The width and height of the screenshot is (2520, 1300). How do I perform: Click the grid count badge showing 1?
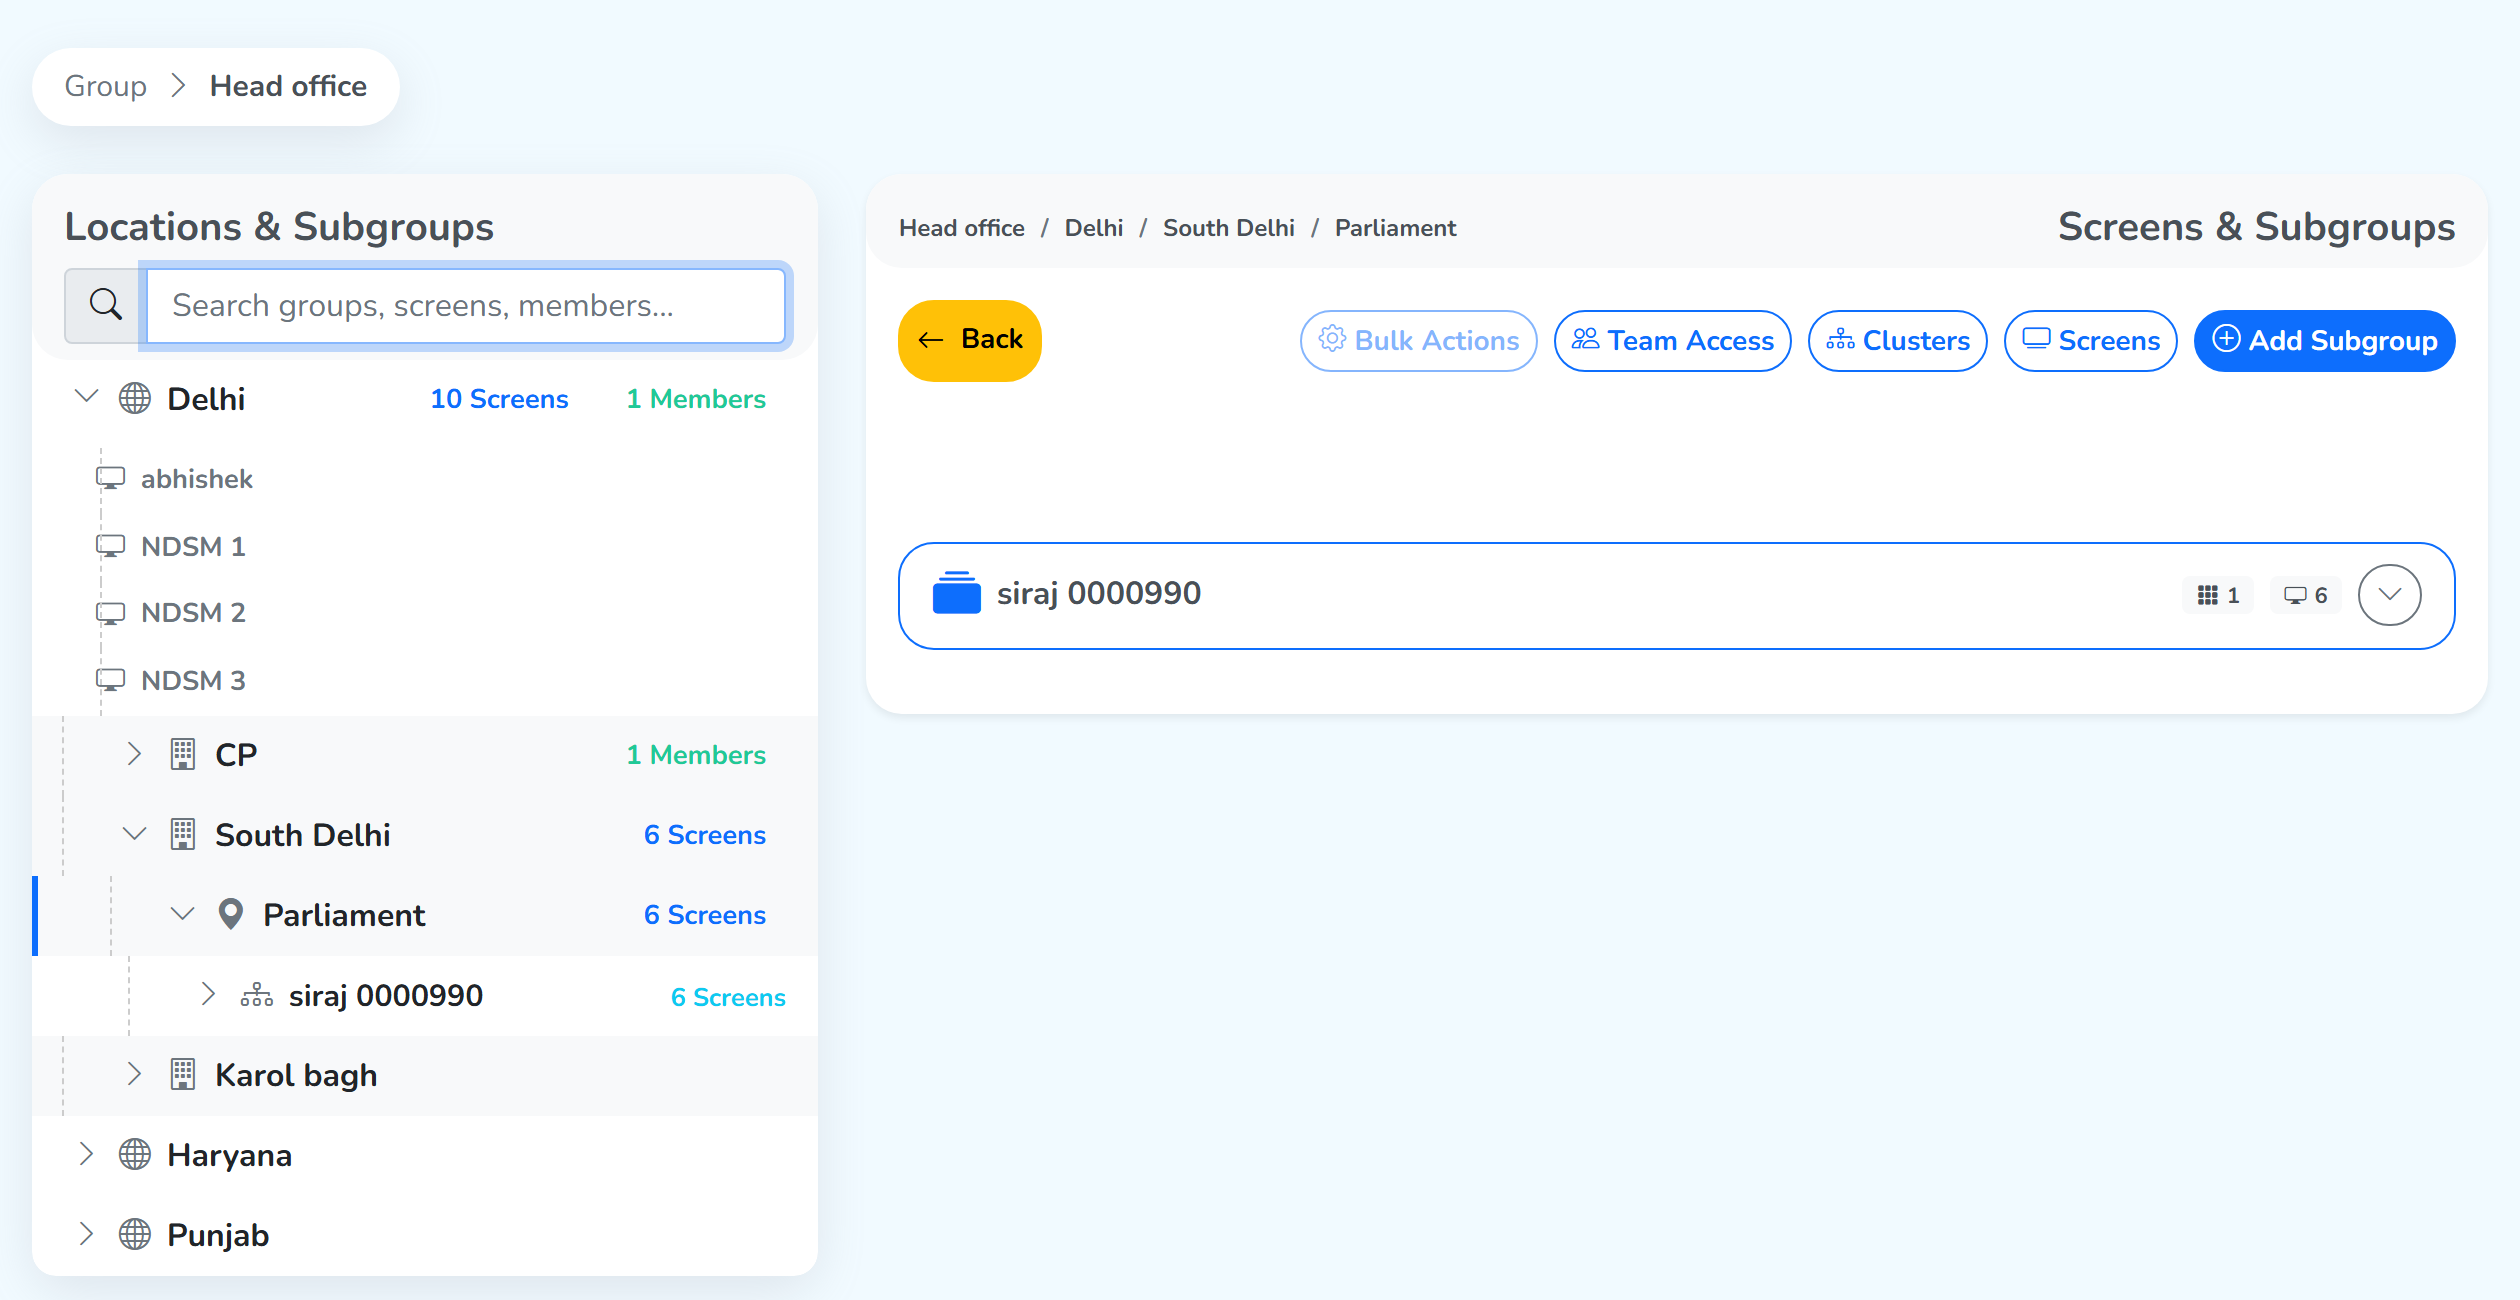point(2218,595)
